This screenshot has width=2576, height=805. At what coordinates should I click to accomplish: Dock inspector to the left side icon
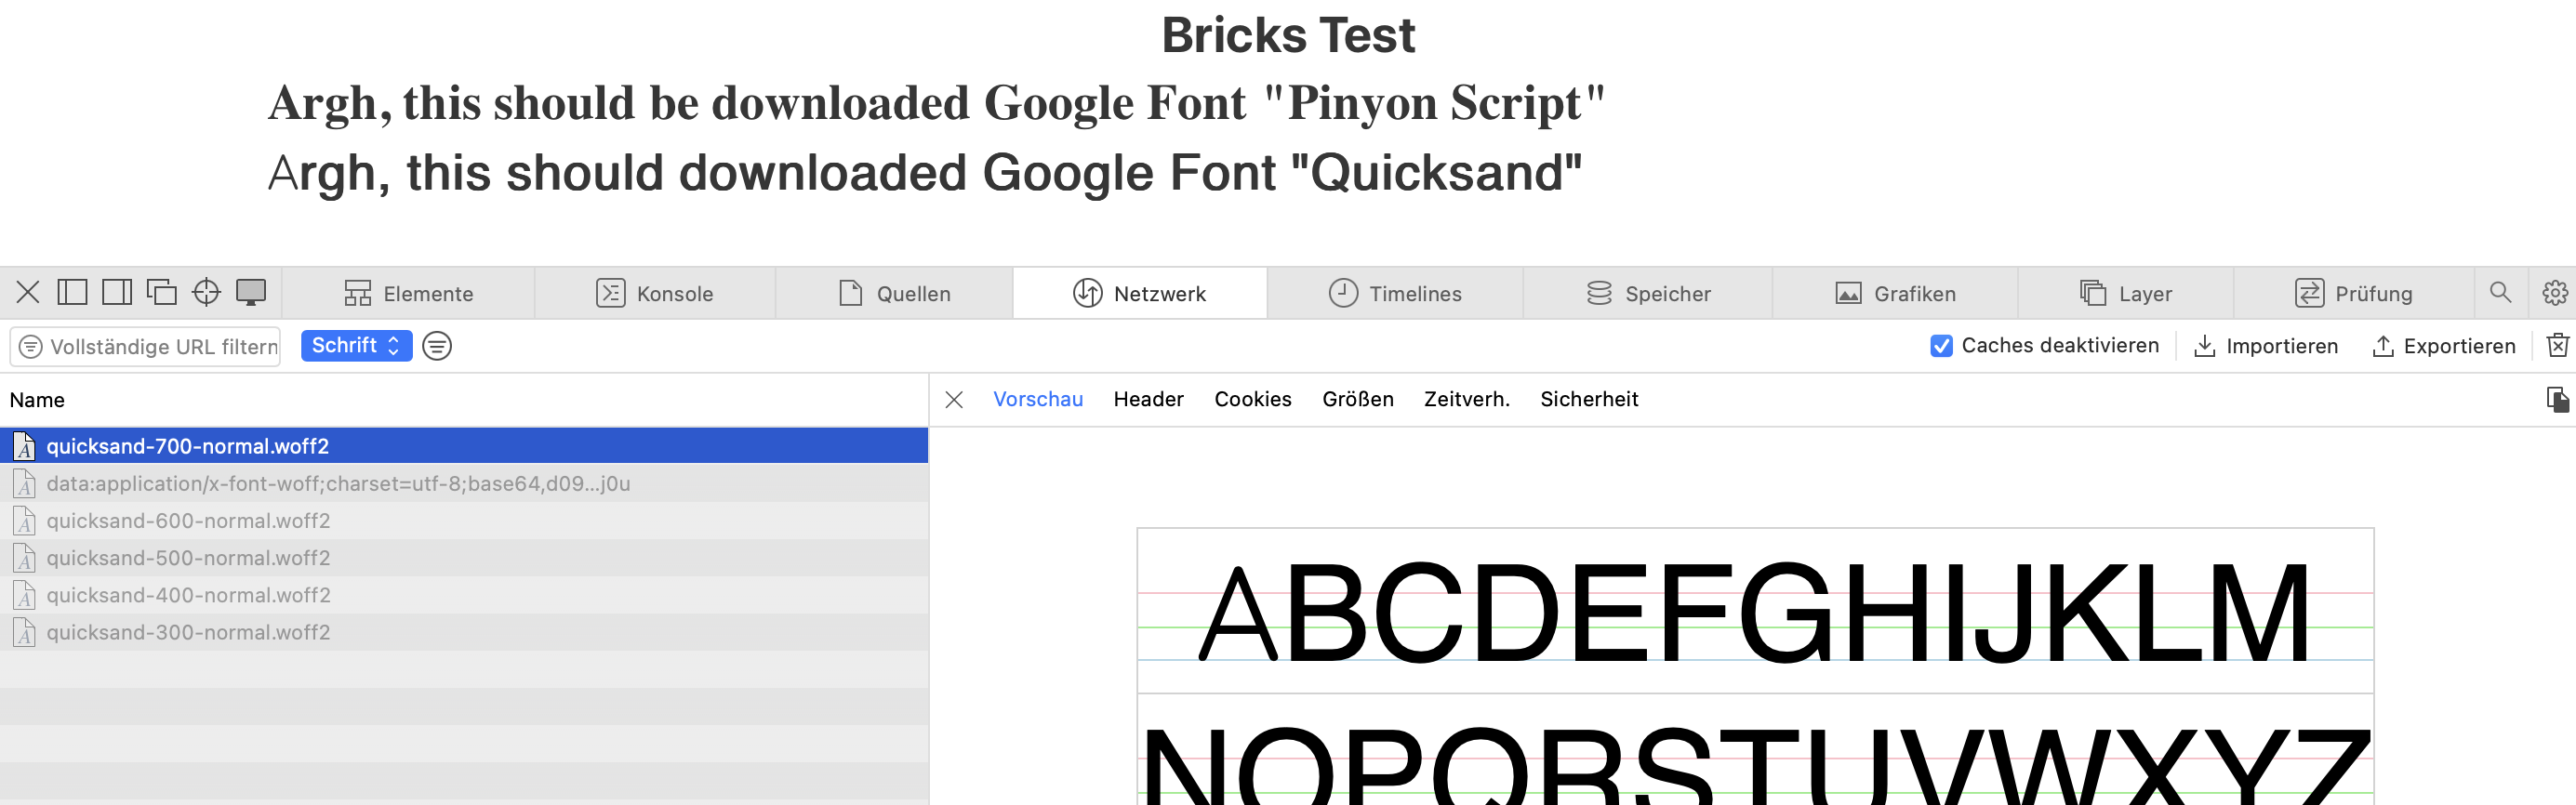[x=72, y=293]
